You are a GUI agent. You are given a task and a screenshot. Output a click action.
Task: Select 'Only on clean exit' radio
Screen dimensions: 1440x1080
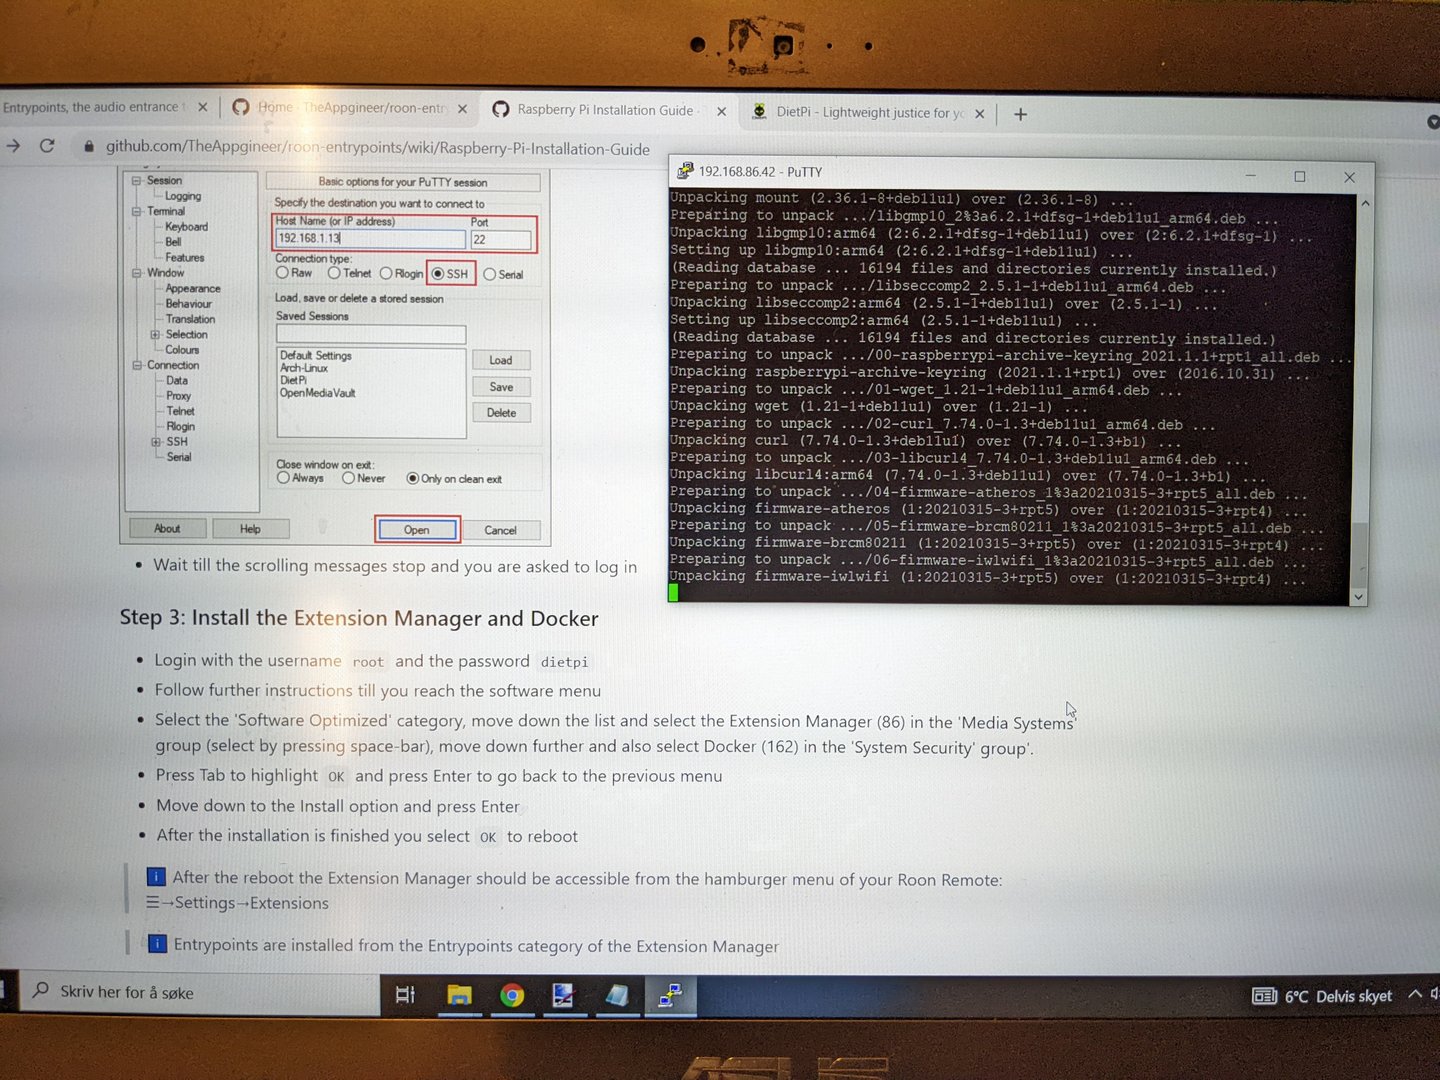point(412,479)
